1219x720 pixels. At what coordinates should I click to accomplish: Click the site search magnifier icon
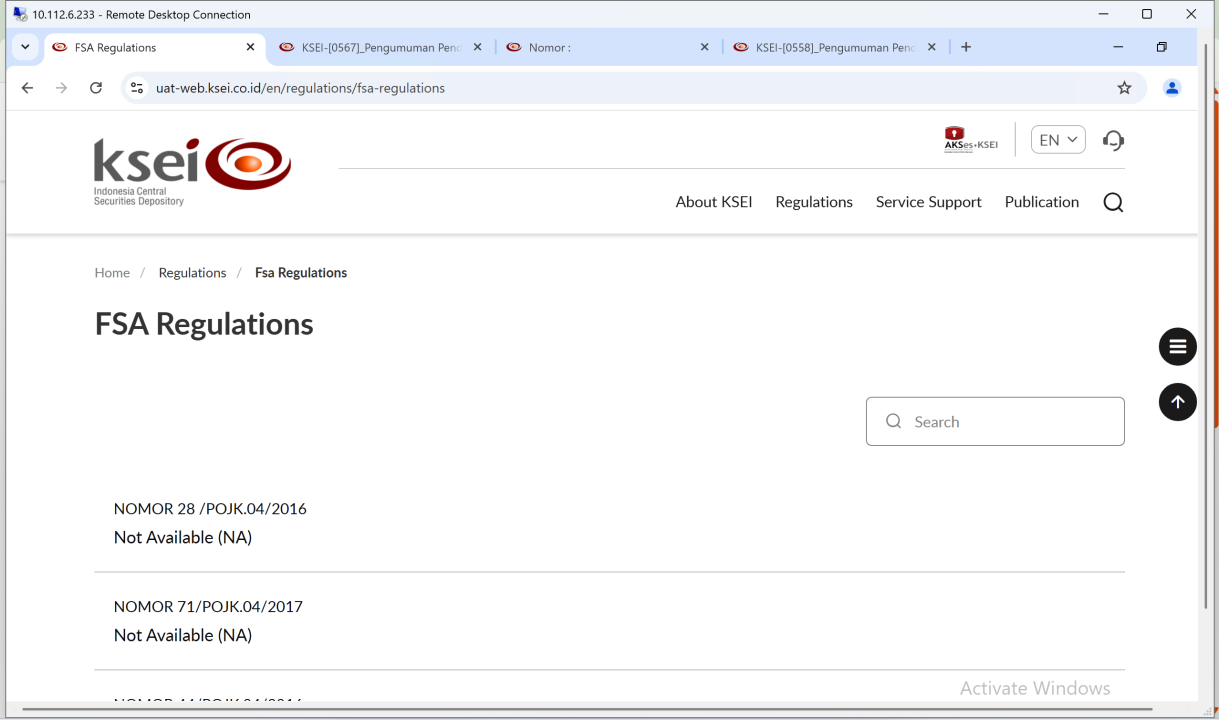1113,203
